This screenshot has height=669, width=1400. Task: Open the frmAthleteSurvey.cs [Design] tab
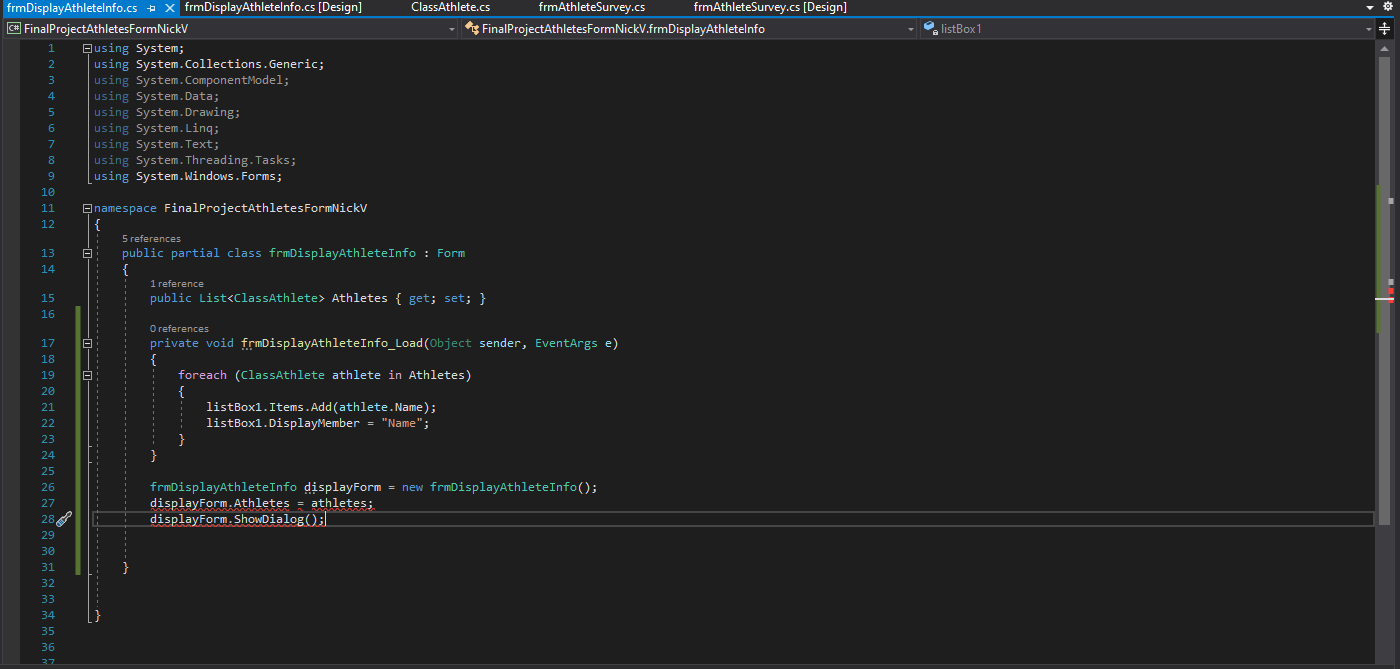[x=770, y=7]
